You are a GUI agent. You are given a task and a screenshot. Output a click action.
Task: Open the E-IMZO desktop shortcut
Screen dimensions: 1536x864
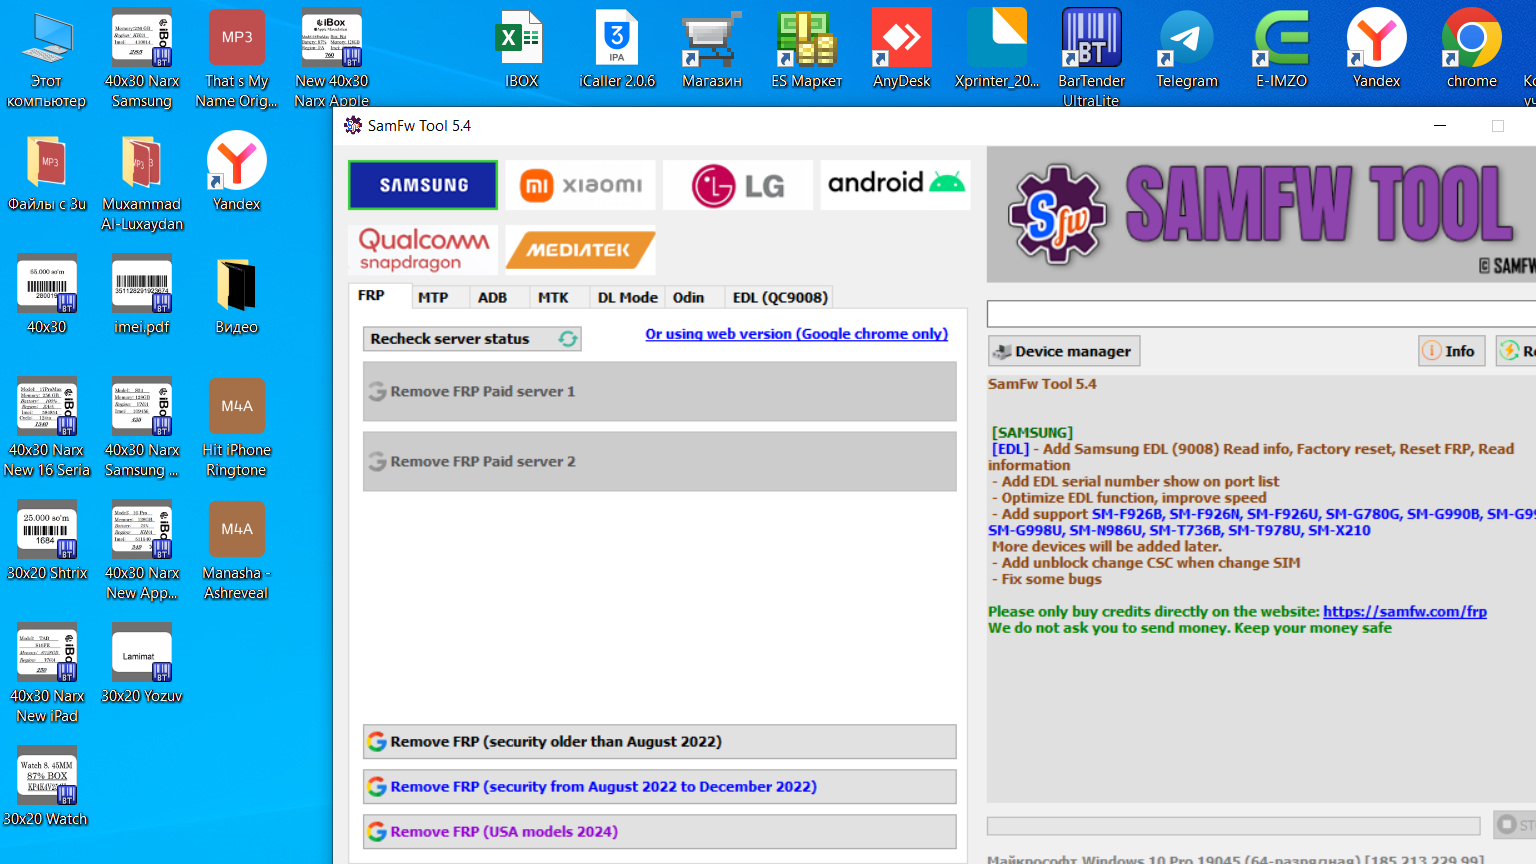click(x=1282, y=50)
